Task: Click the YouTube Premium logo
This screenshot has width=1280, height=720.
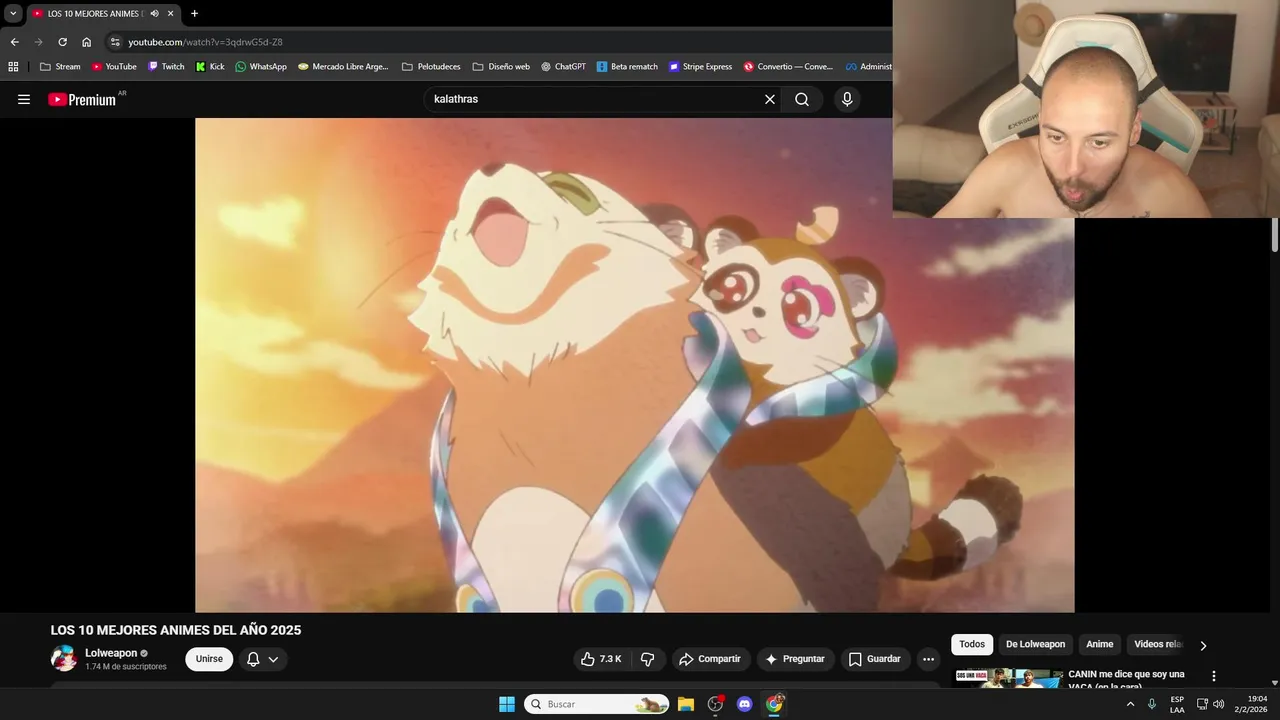Action: (x=82, y=99)
